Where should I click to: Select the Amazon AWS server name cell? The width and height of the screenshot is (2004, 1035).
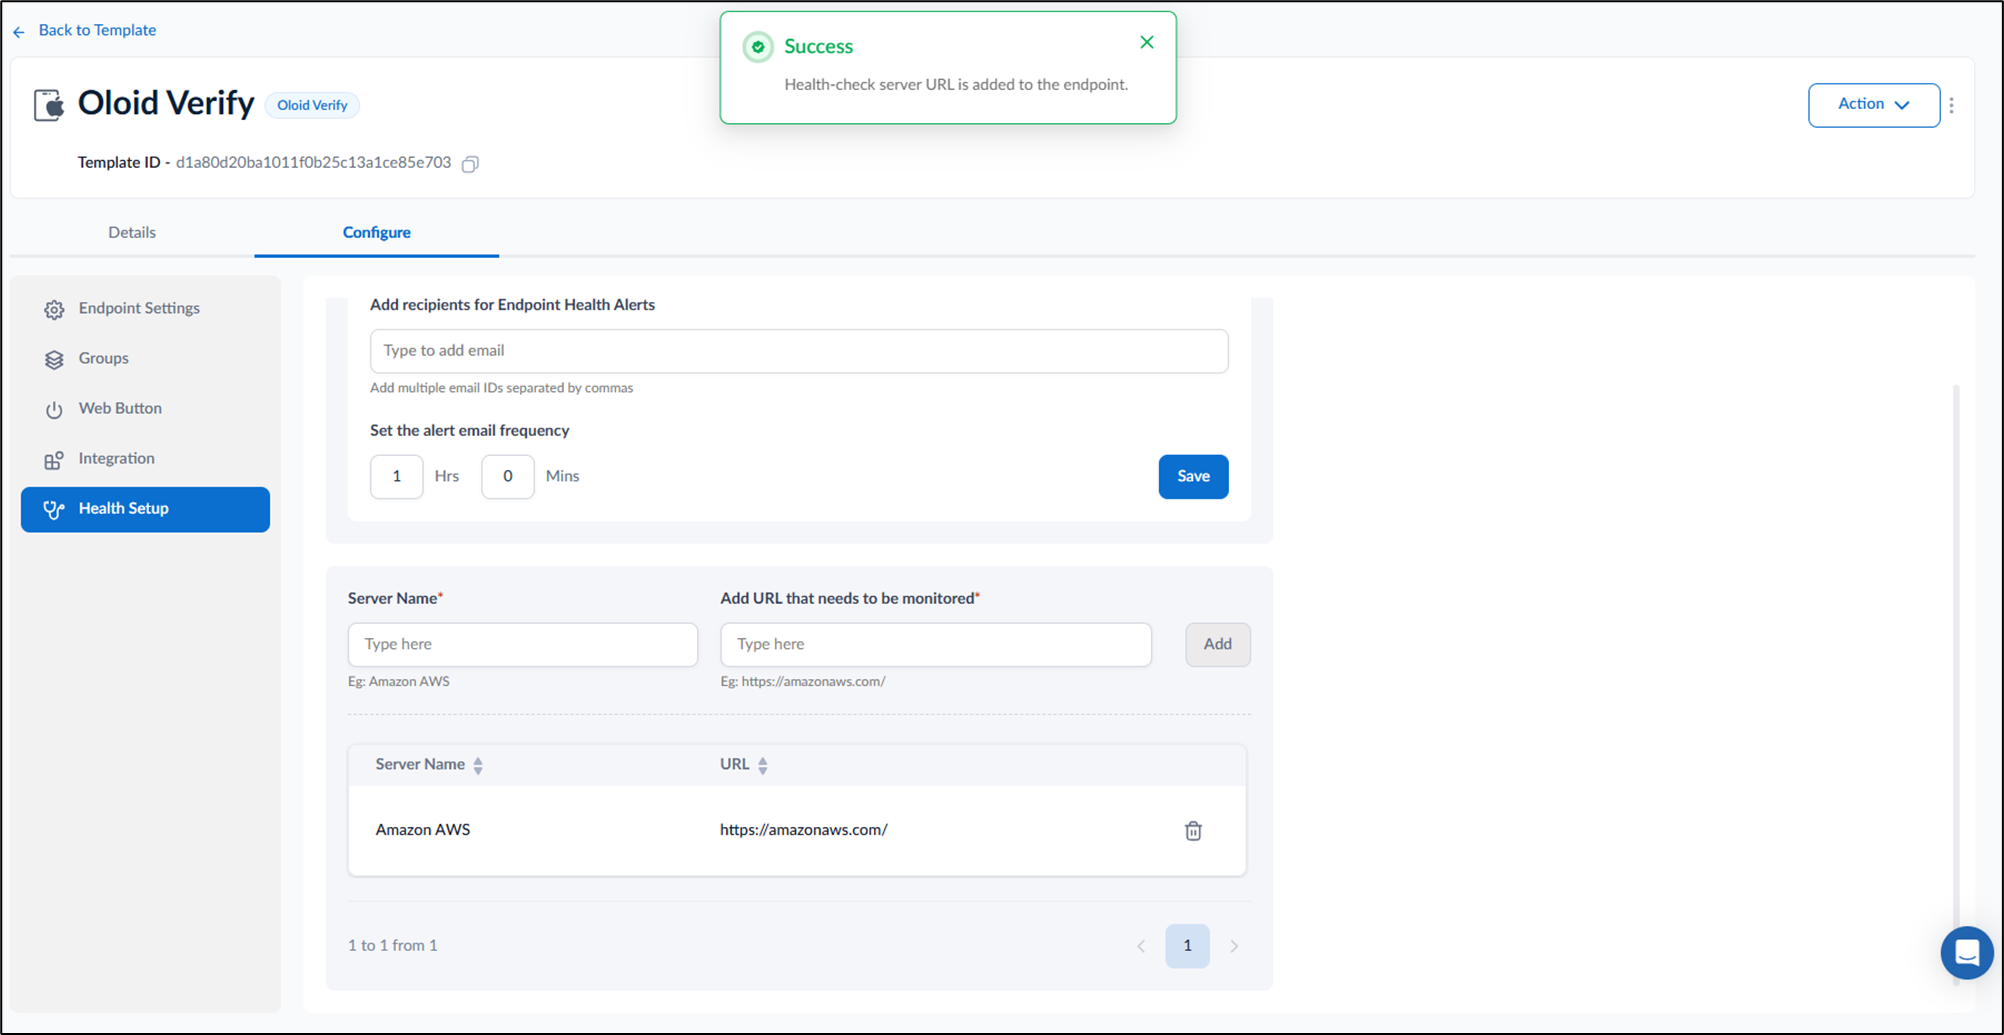click(x=422, y=830)
